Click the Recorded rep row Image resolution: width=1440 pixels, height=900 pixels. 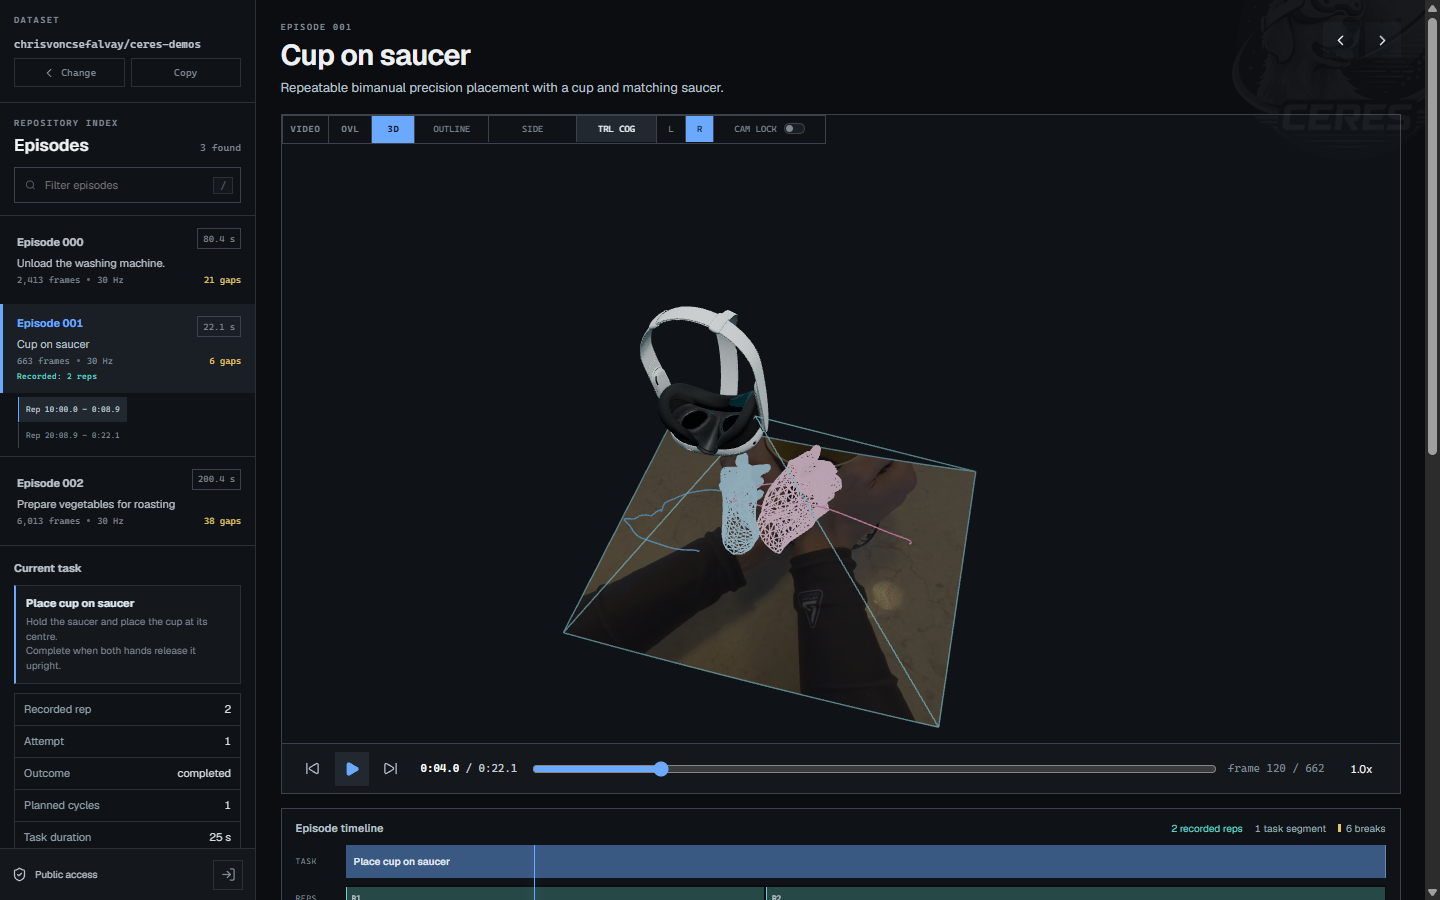pyautogui.click(x=127, y=709)
